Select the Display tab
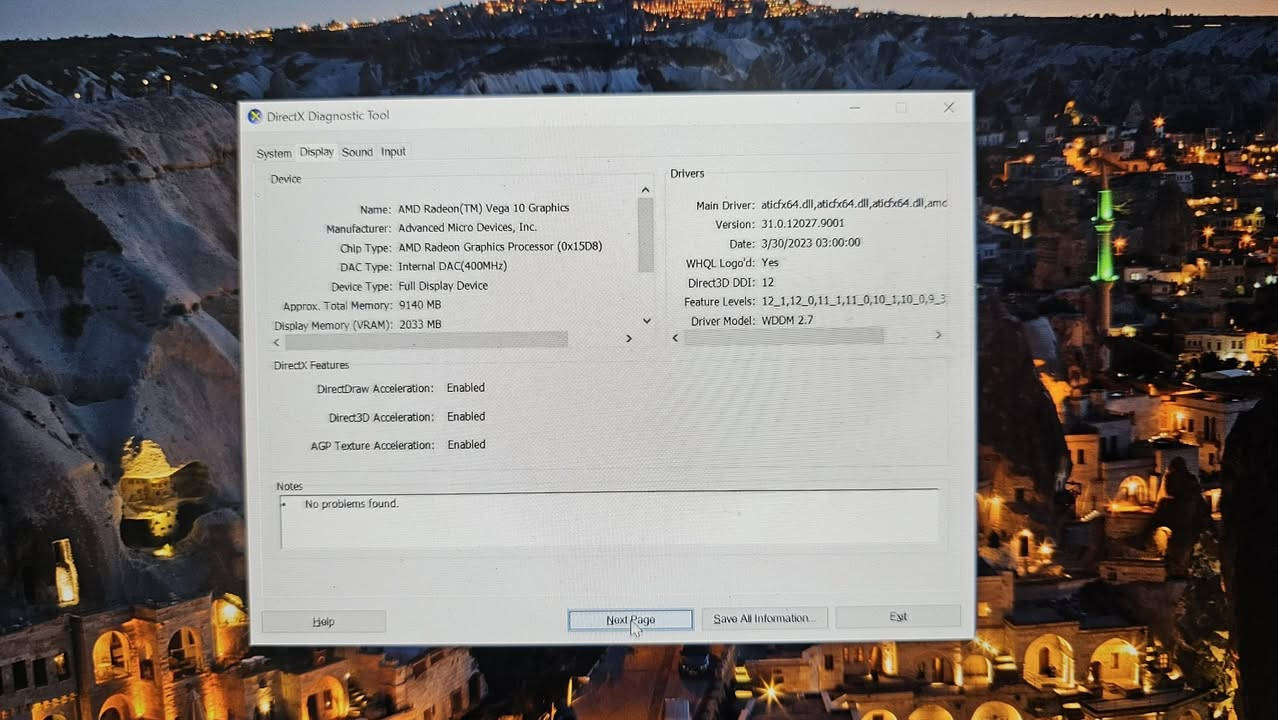 pyautogui.click(x=316, y=152)
